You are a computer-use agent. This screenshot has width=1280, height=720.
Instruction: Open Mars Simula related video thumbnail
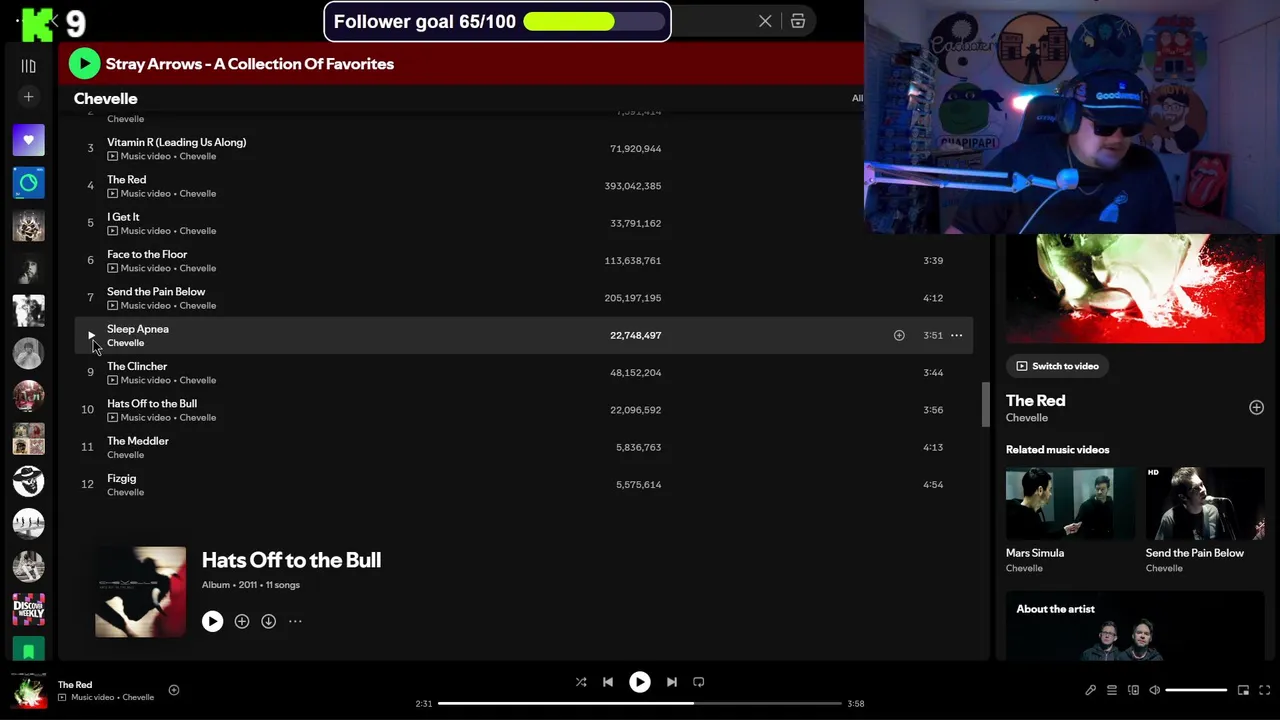coord(1070,504)
